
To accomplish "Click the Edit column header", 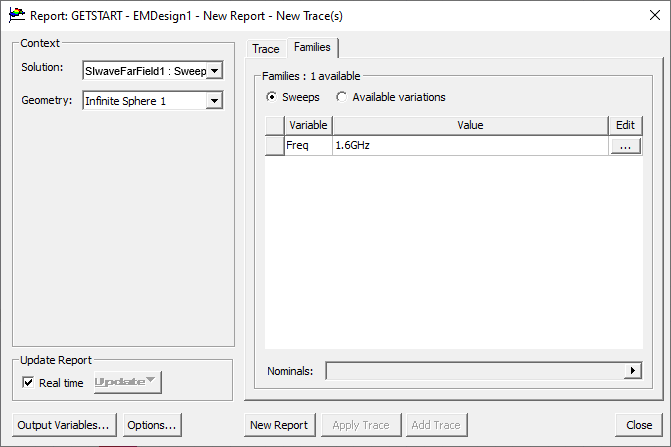I will [x=625, y=125].
